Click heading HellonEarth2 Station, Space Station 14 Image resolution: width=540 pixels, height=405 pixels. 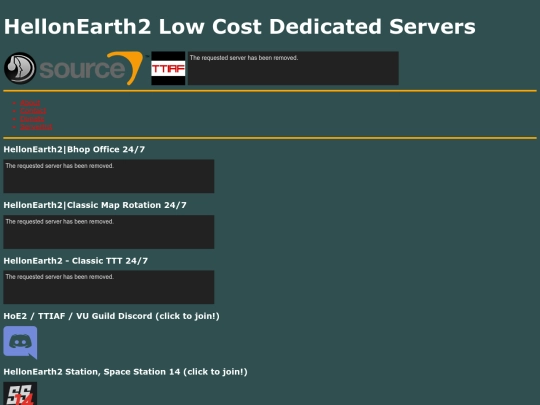pos(125,372)
